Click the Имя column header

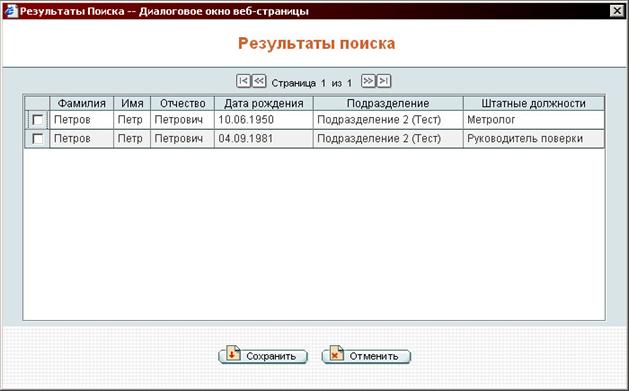(x=132, y=103)
